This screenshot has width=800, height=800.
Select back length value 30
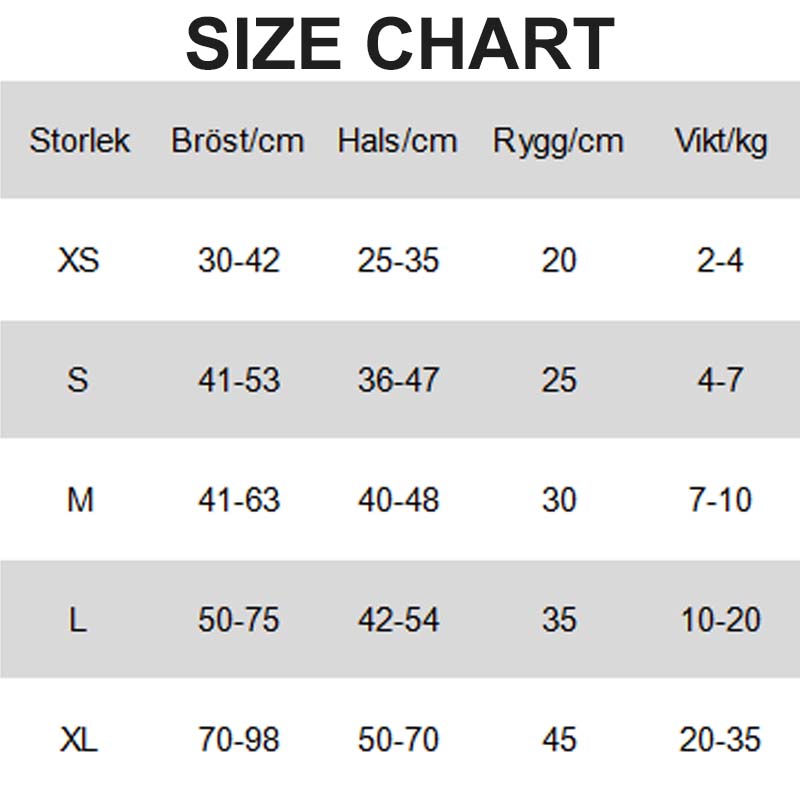[559, 500]
